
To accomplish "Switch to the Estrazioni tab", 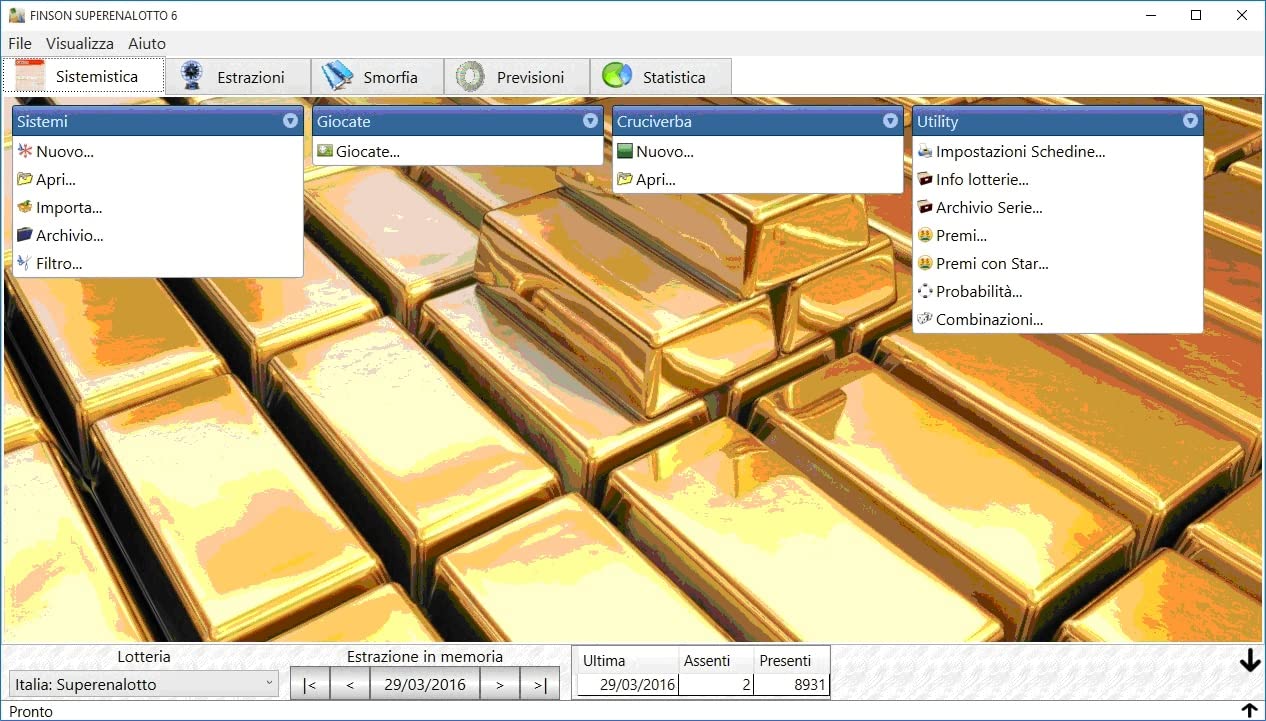I will [238, 77].
